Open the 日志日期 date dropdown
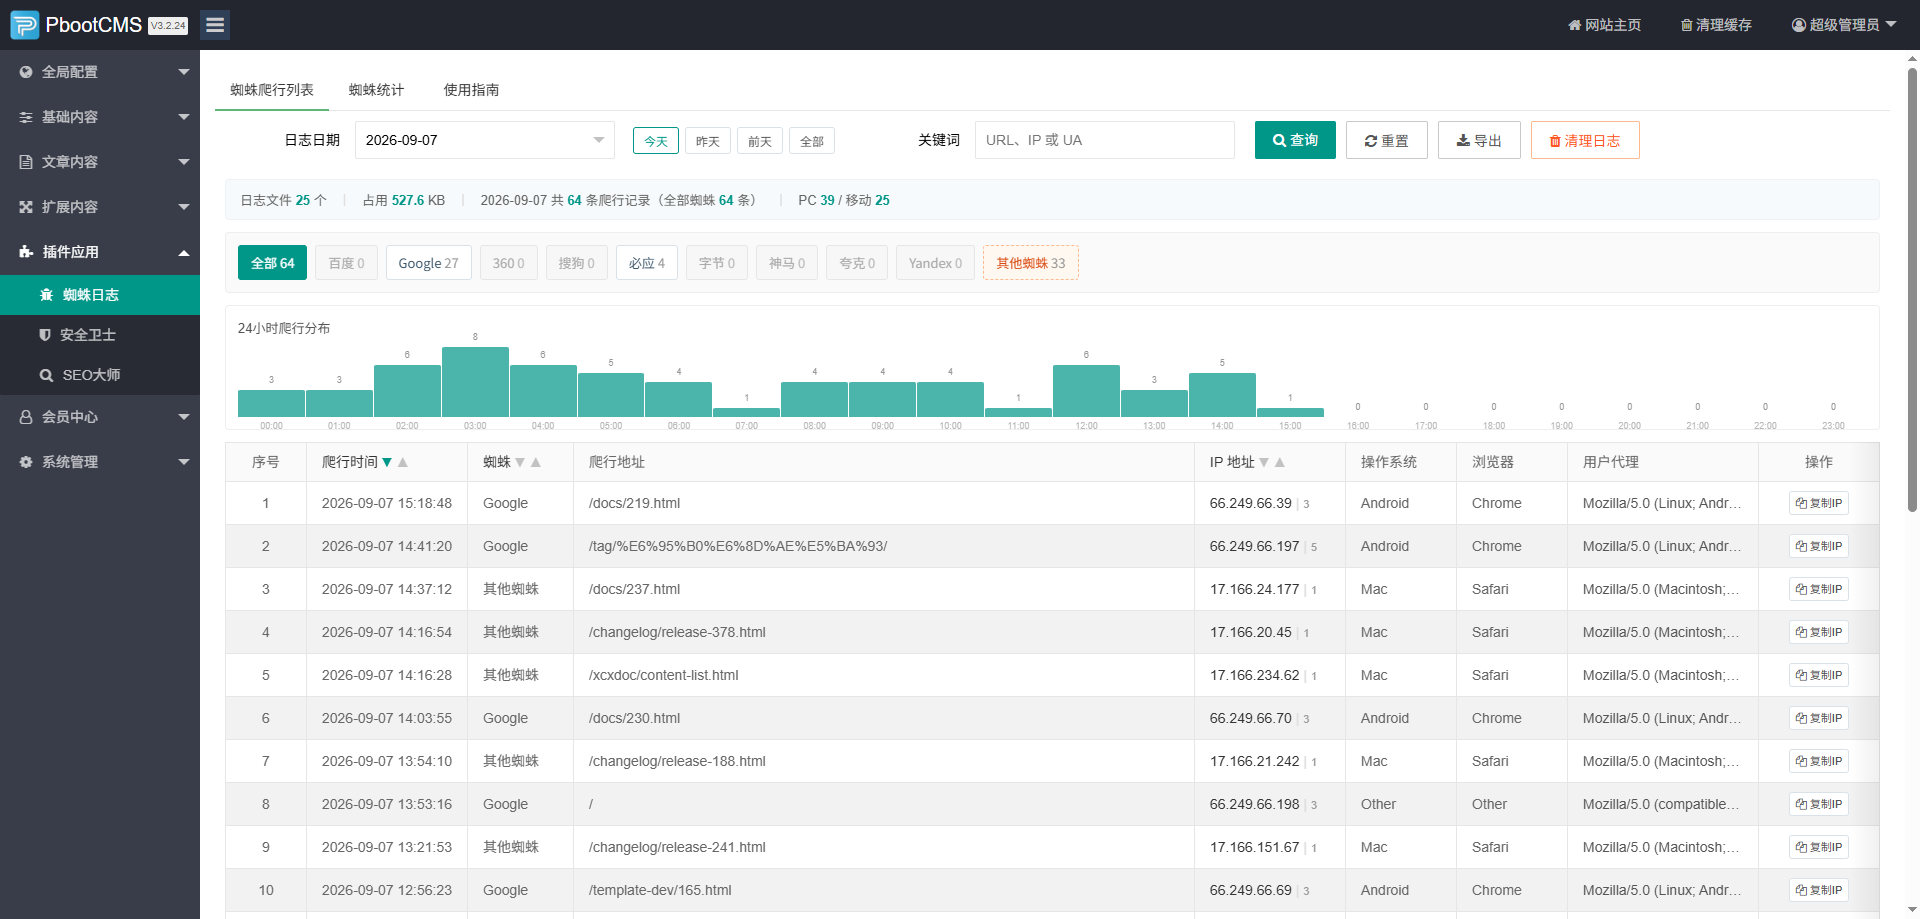Viewport: 1920px width, 919px height. point(485,140)
